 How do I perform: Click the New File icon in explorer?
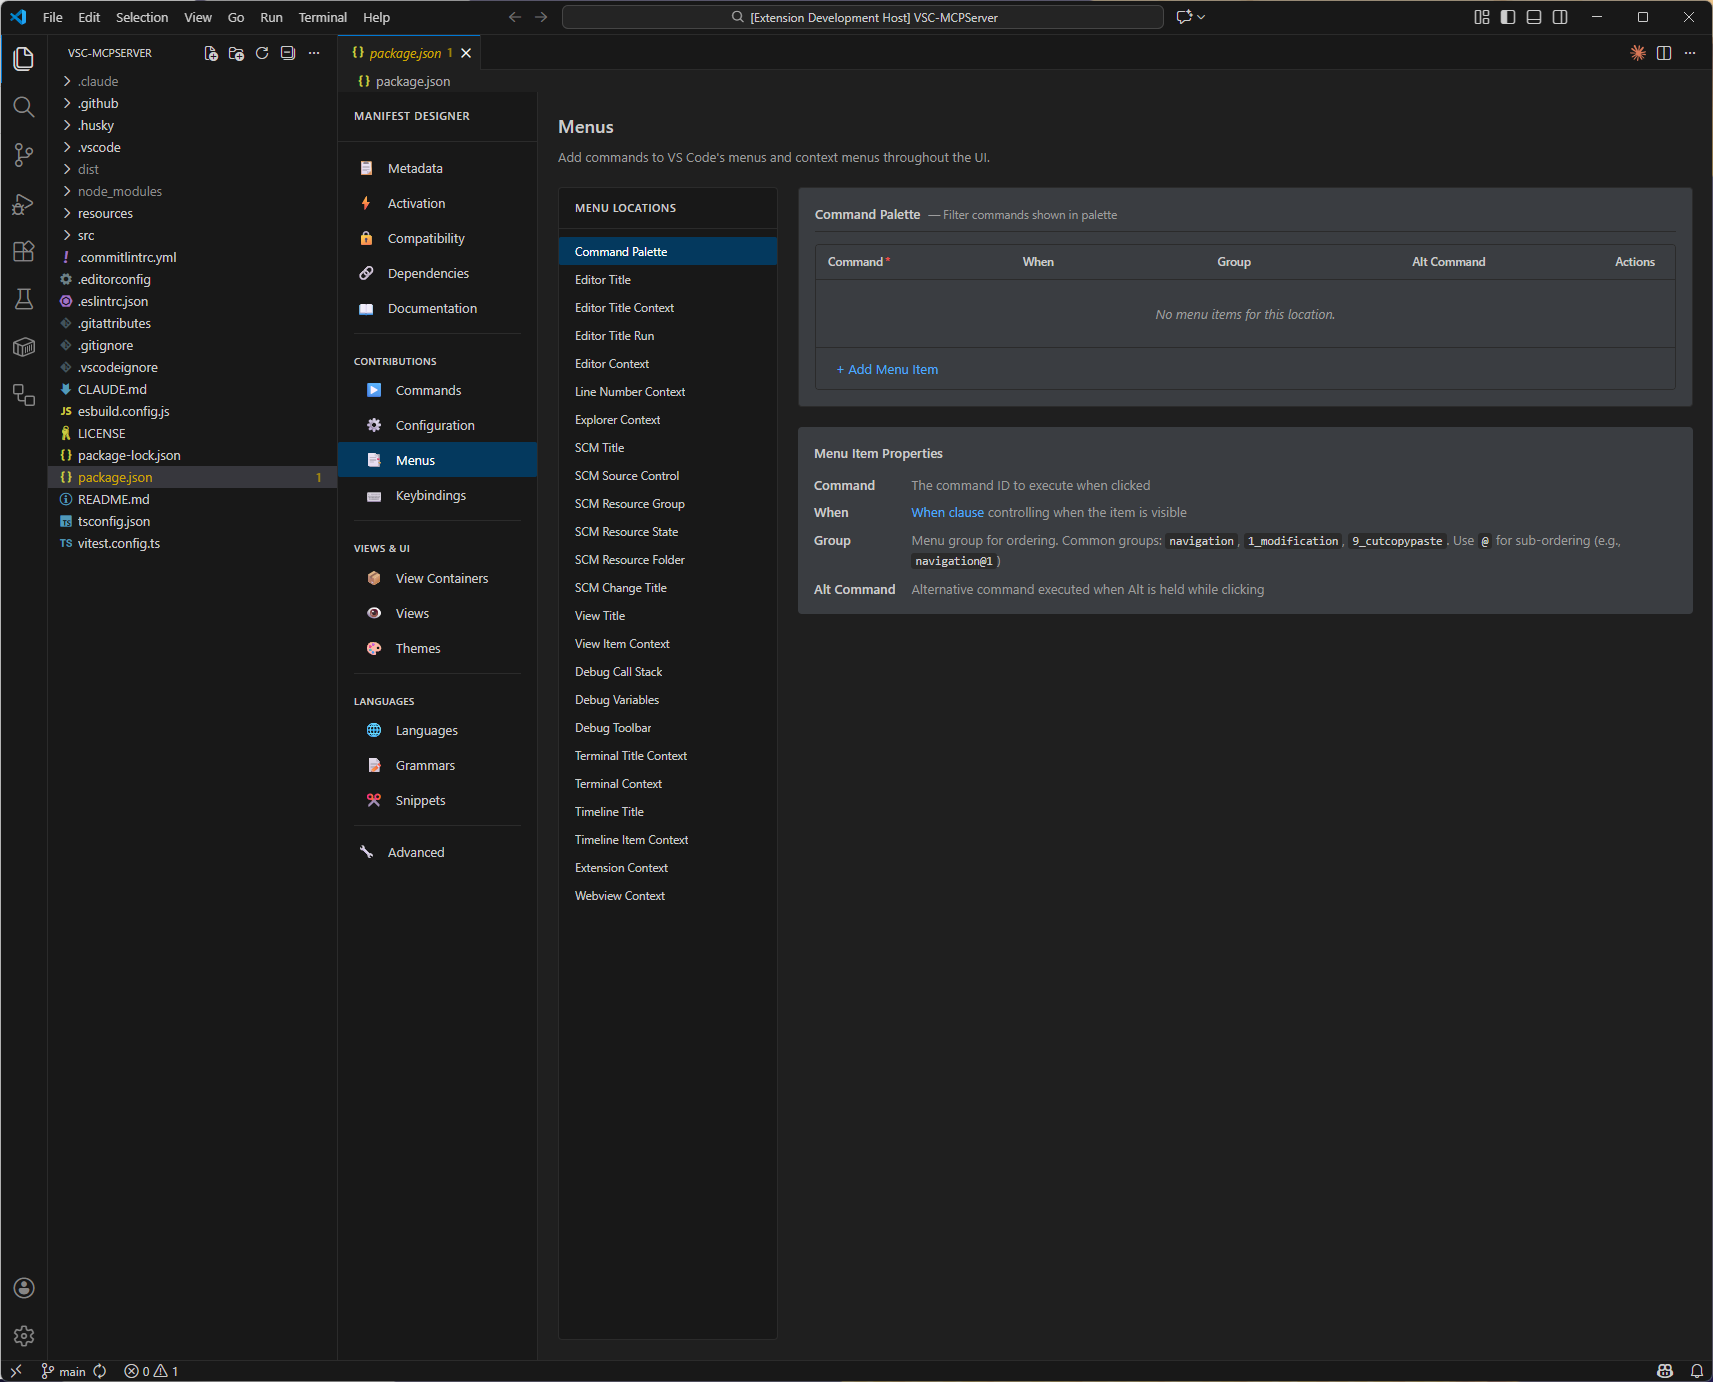pyautogui.click(x=211, y=53)
